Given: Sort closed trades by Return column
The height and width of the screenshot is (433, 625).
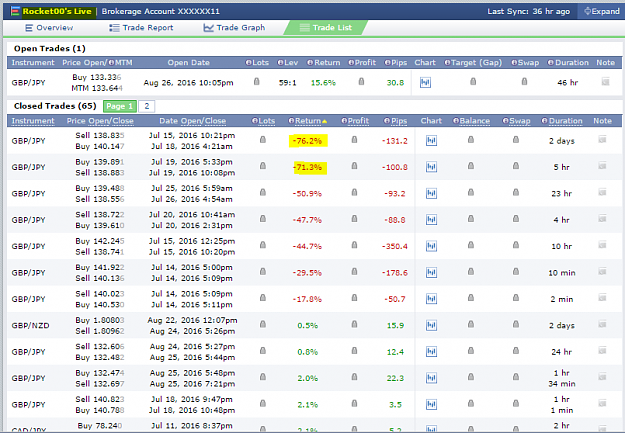Looking at the screenshot, I should (x=308, y=121).
